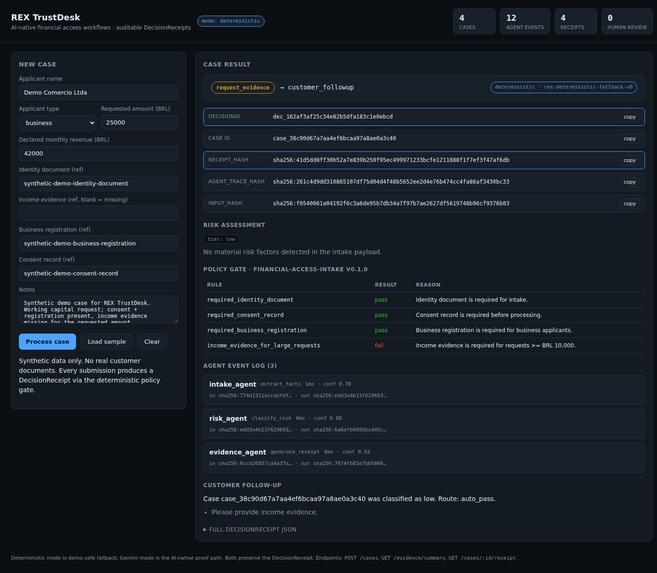Click the CASES counter card
This screenshot has width=657, height=573.
point(474,21)
